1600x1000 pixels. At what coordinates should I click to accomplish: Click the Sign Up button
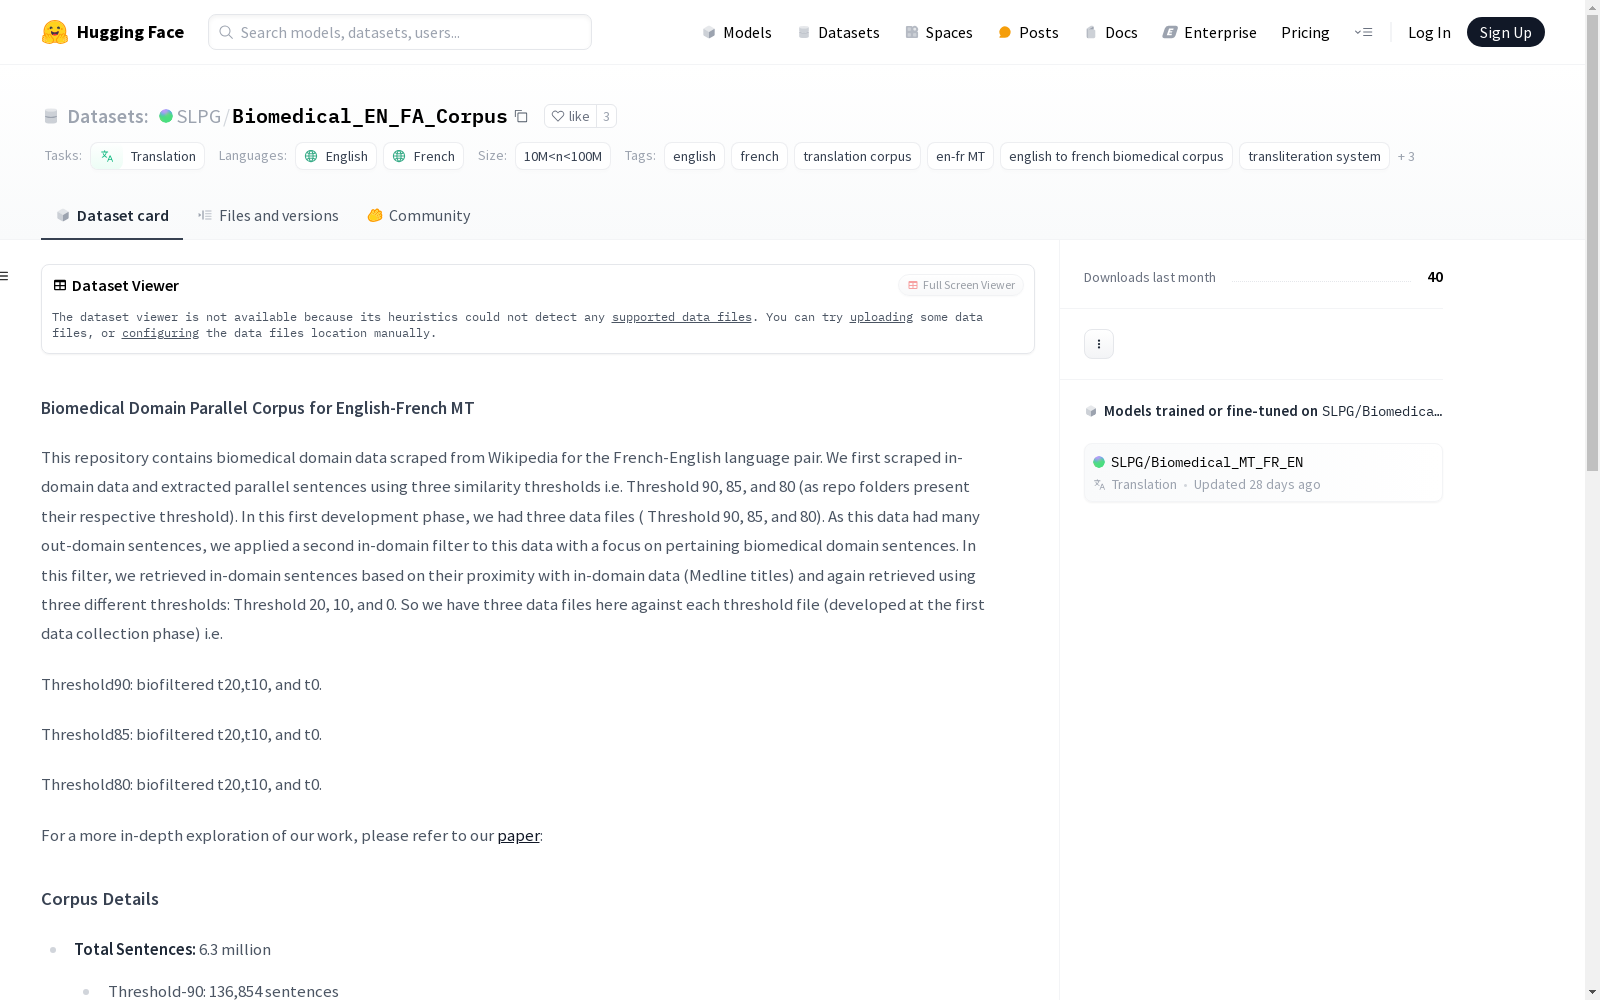pyautogui.click(x=1506, y=32)
